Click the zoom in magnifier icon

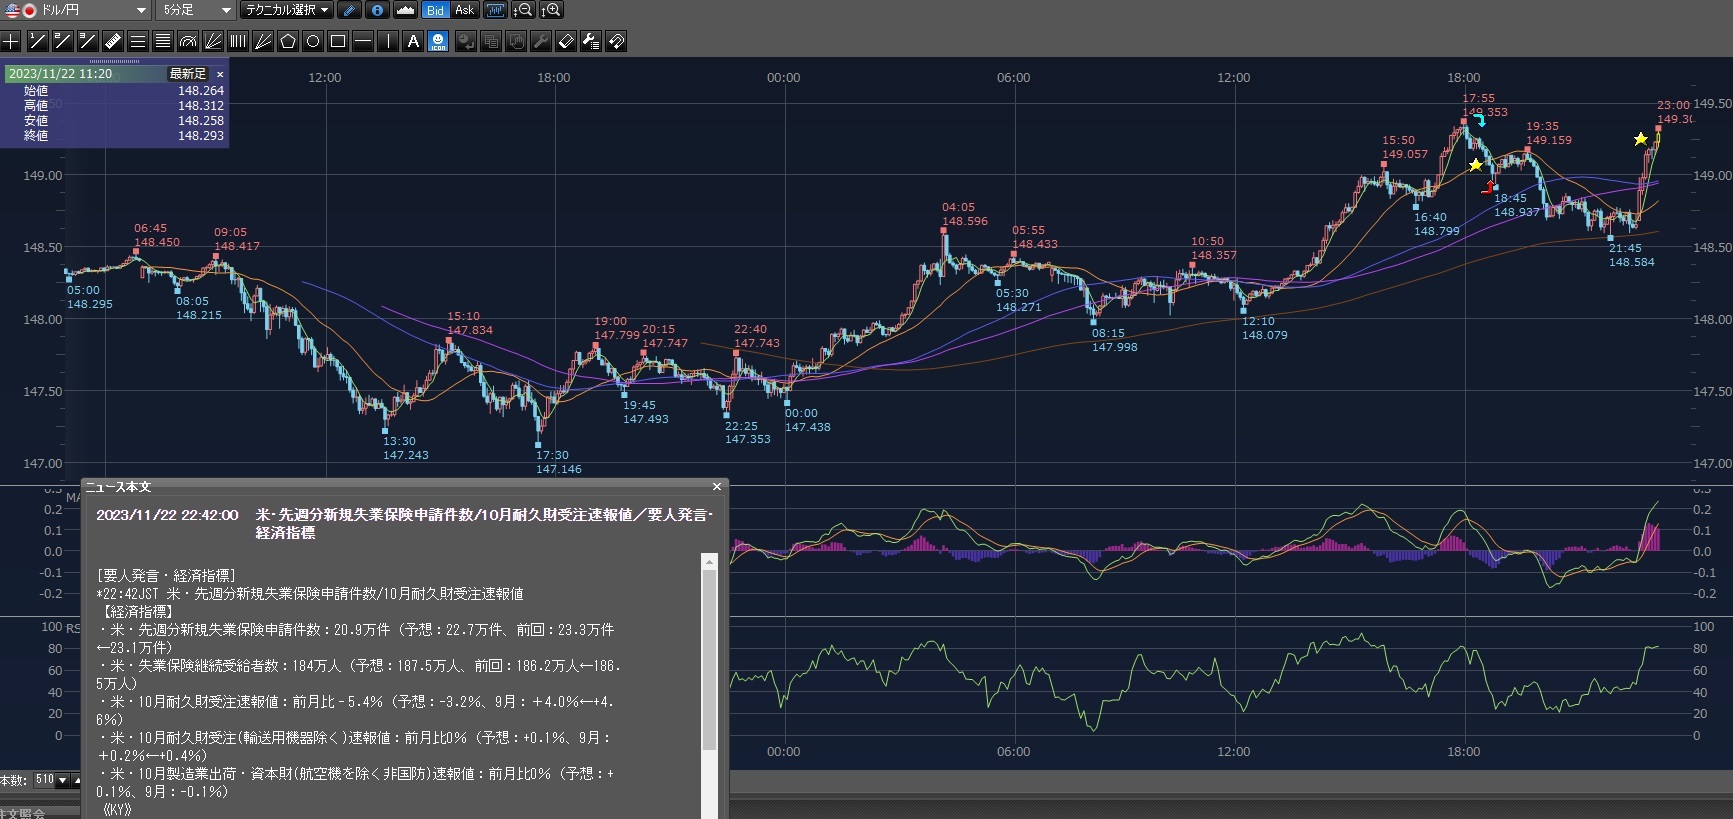pyautogui.click(x=551, y=10)
